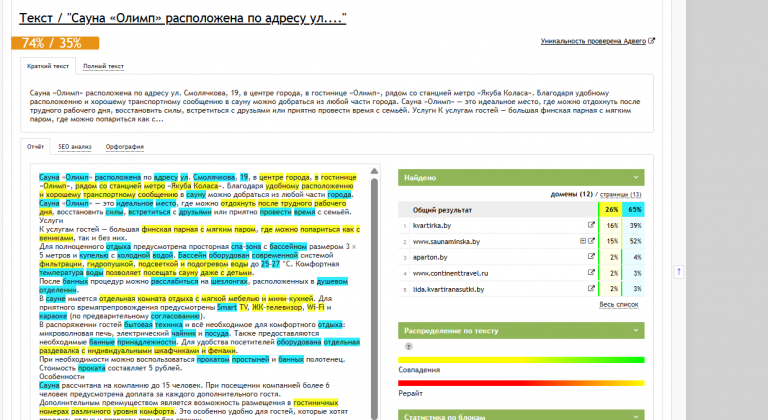The image size is (768, 420).
Task: Click the scroll-to-top arrow button
Action: click(x=678, y=272)
